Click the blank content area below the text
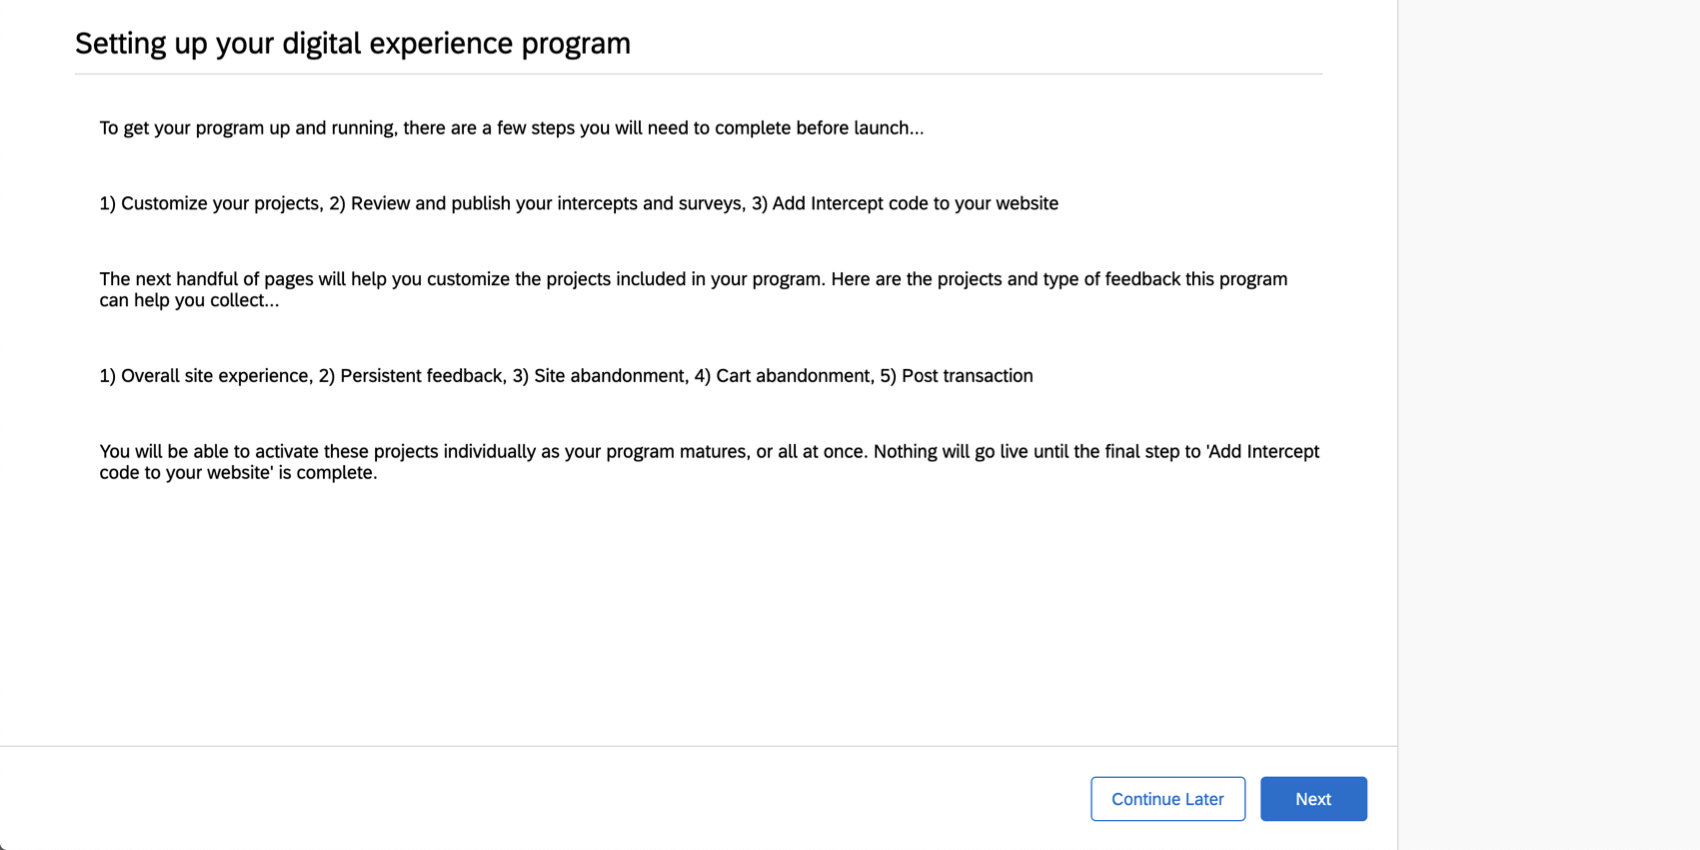1700x850 pixels. click(700, 620)
